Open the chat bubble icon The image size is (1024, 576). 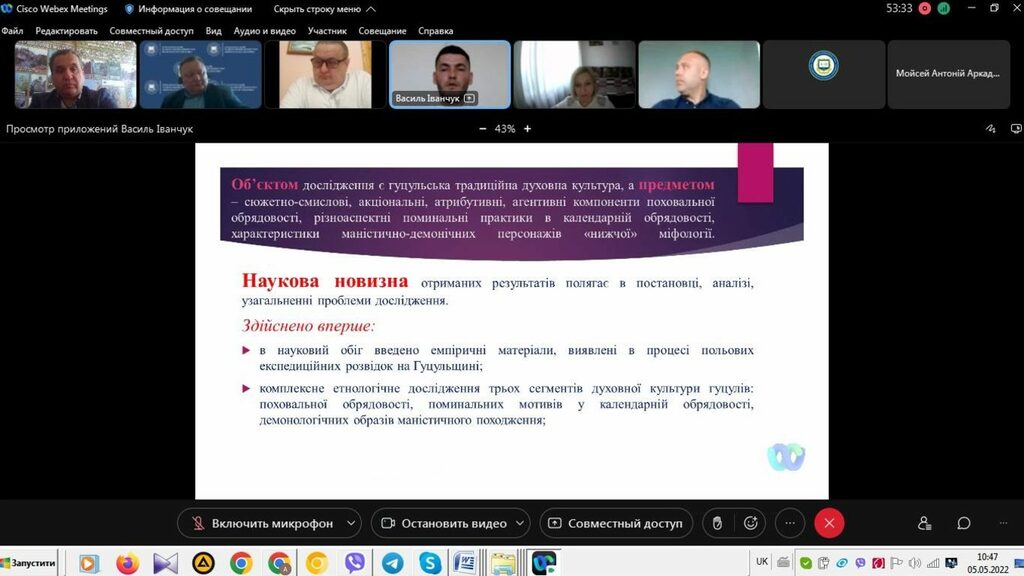[x=963, y=523]
